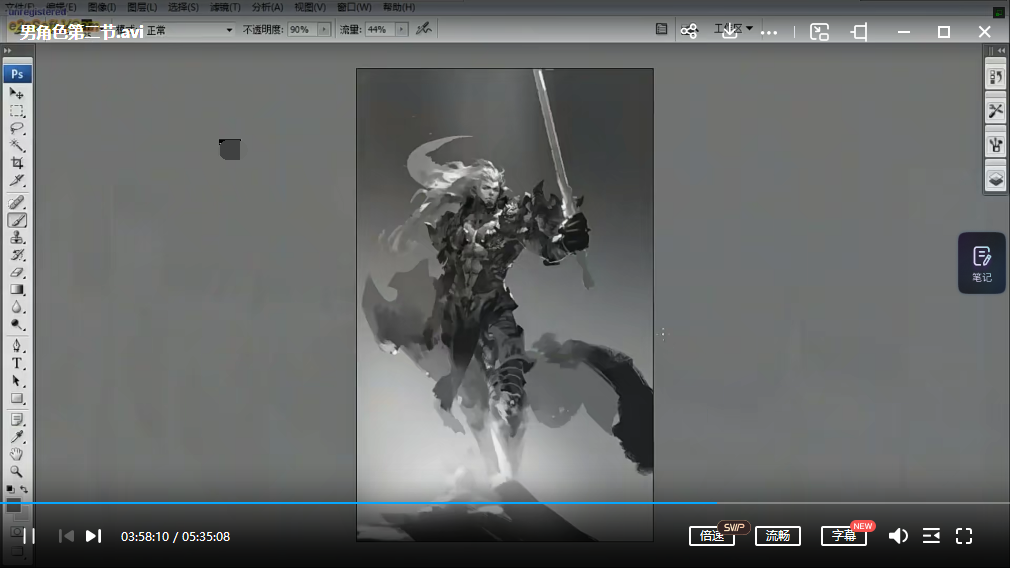Toggle the airbrush option
This screenshot has height=568, width=1010.
[x=423, y=29]
